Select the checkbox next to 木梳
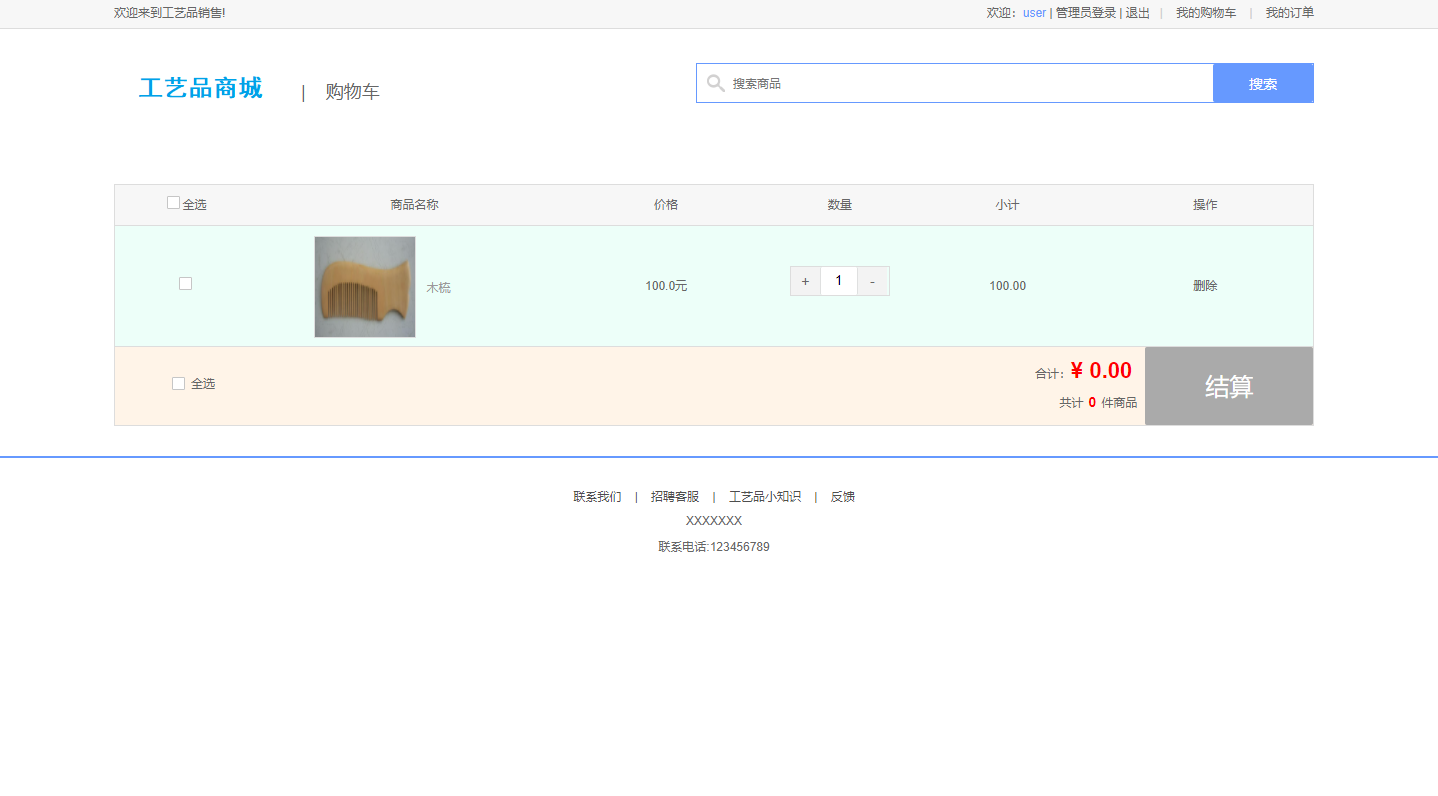The image size is (1438, 796). (x=185, y=283)
